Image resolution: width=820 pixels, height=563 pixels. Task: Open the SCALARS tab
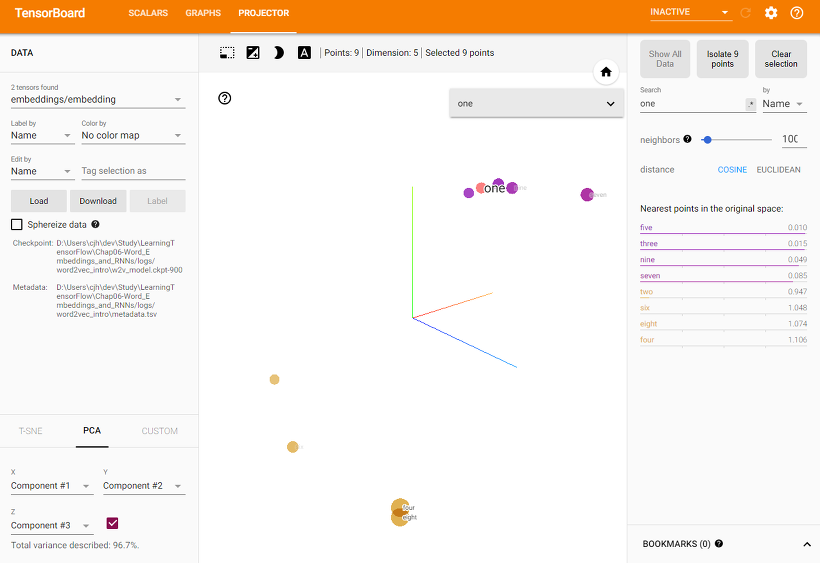pos(148,13)
